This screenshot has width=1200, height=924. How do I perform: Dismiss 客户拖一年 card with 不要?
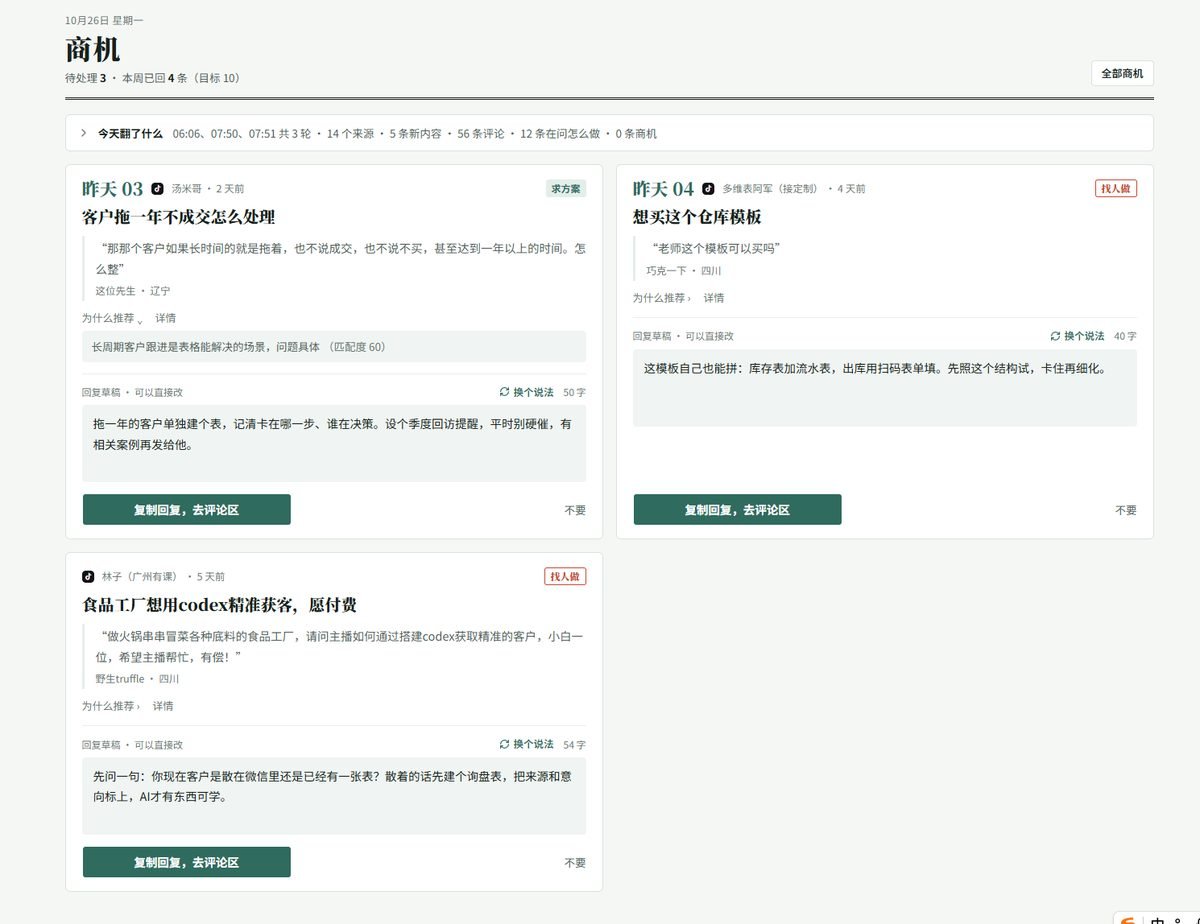click(575, 510)
